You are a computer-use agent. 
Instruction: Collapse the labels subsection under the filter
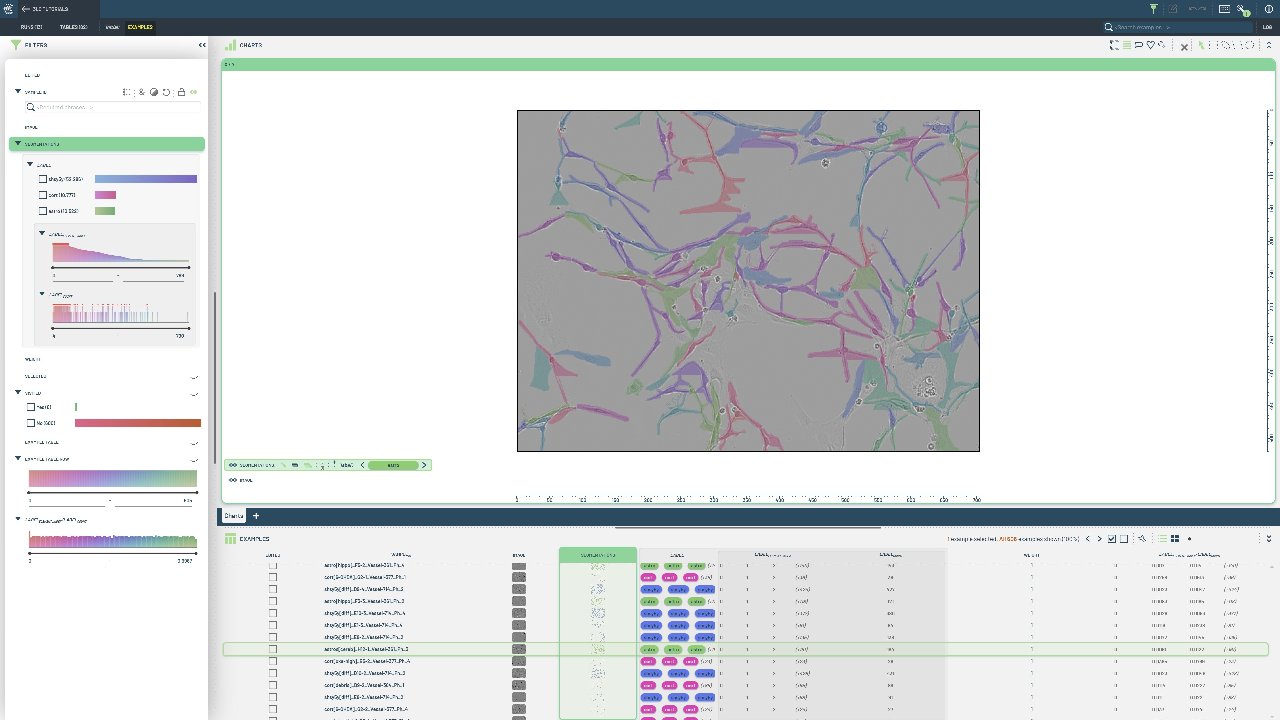[x=30, y=164]
